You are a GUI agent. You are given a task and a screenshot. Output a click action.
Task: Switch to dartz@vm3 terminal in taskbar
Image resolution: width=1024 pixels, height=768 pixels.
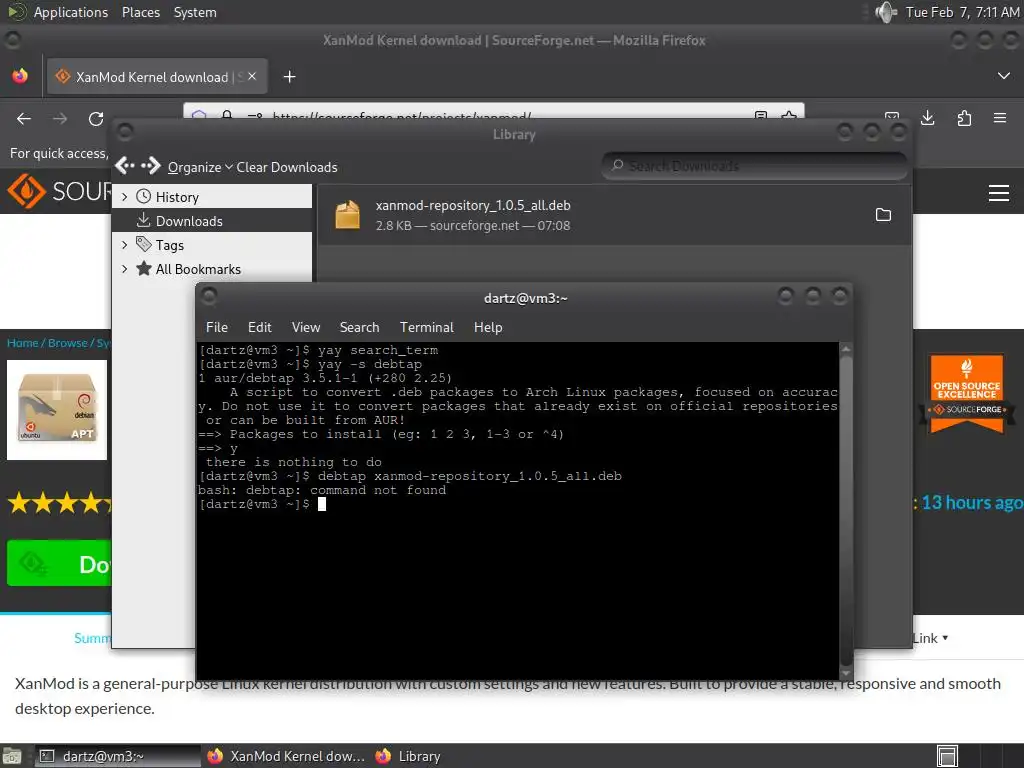pos(118,756)
